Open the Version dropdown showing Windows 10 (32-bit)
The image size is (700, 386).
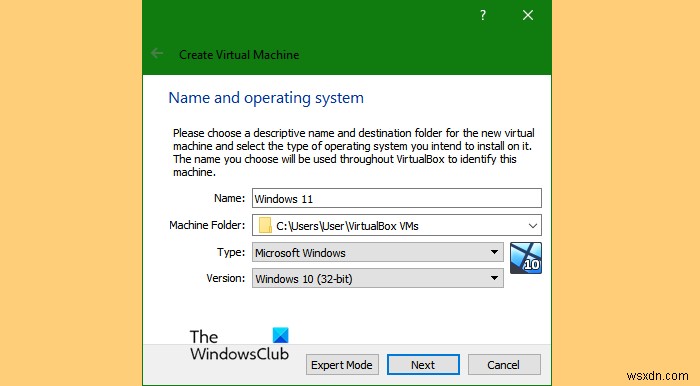[x=378, y=278]
